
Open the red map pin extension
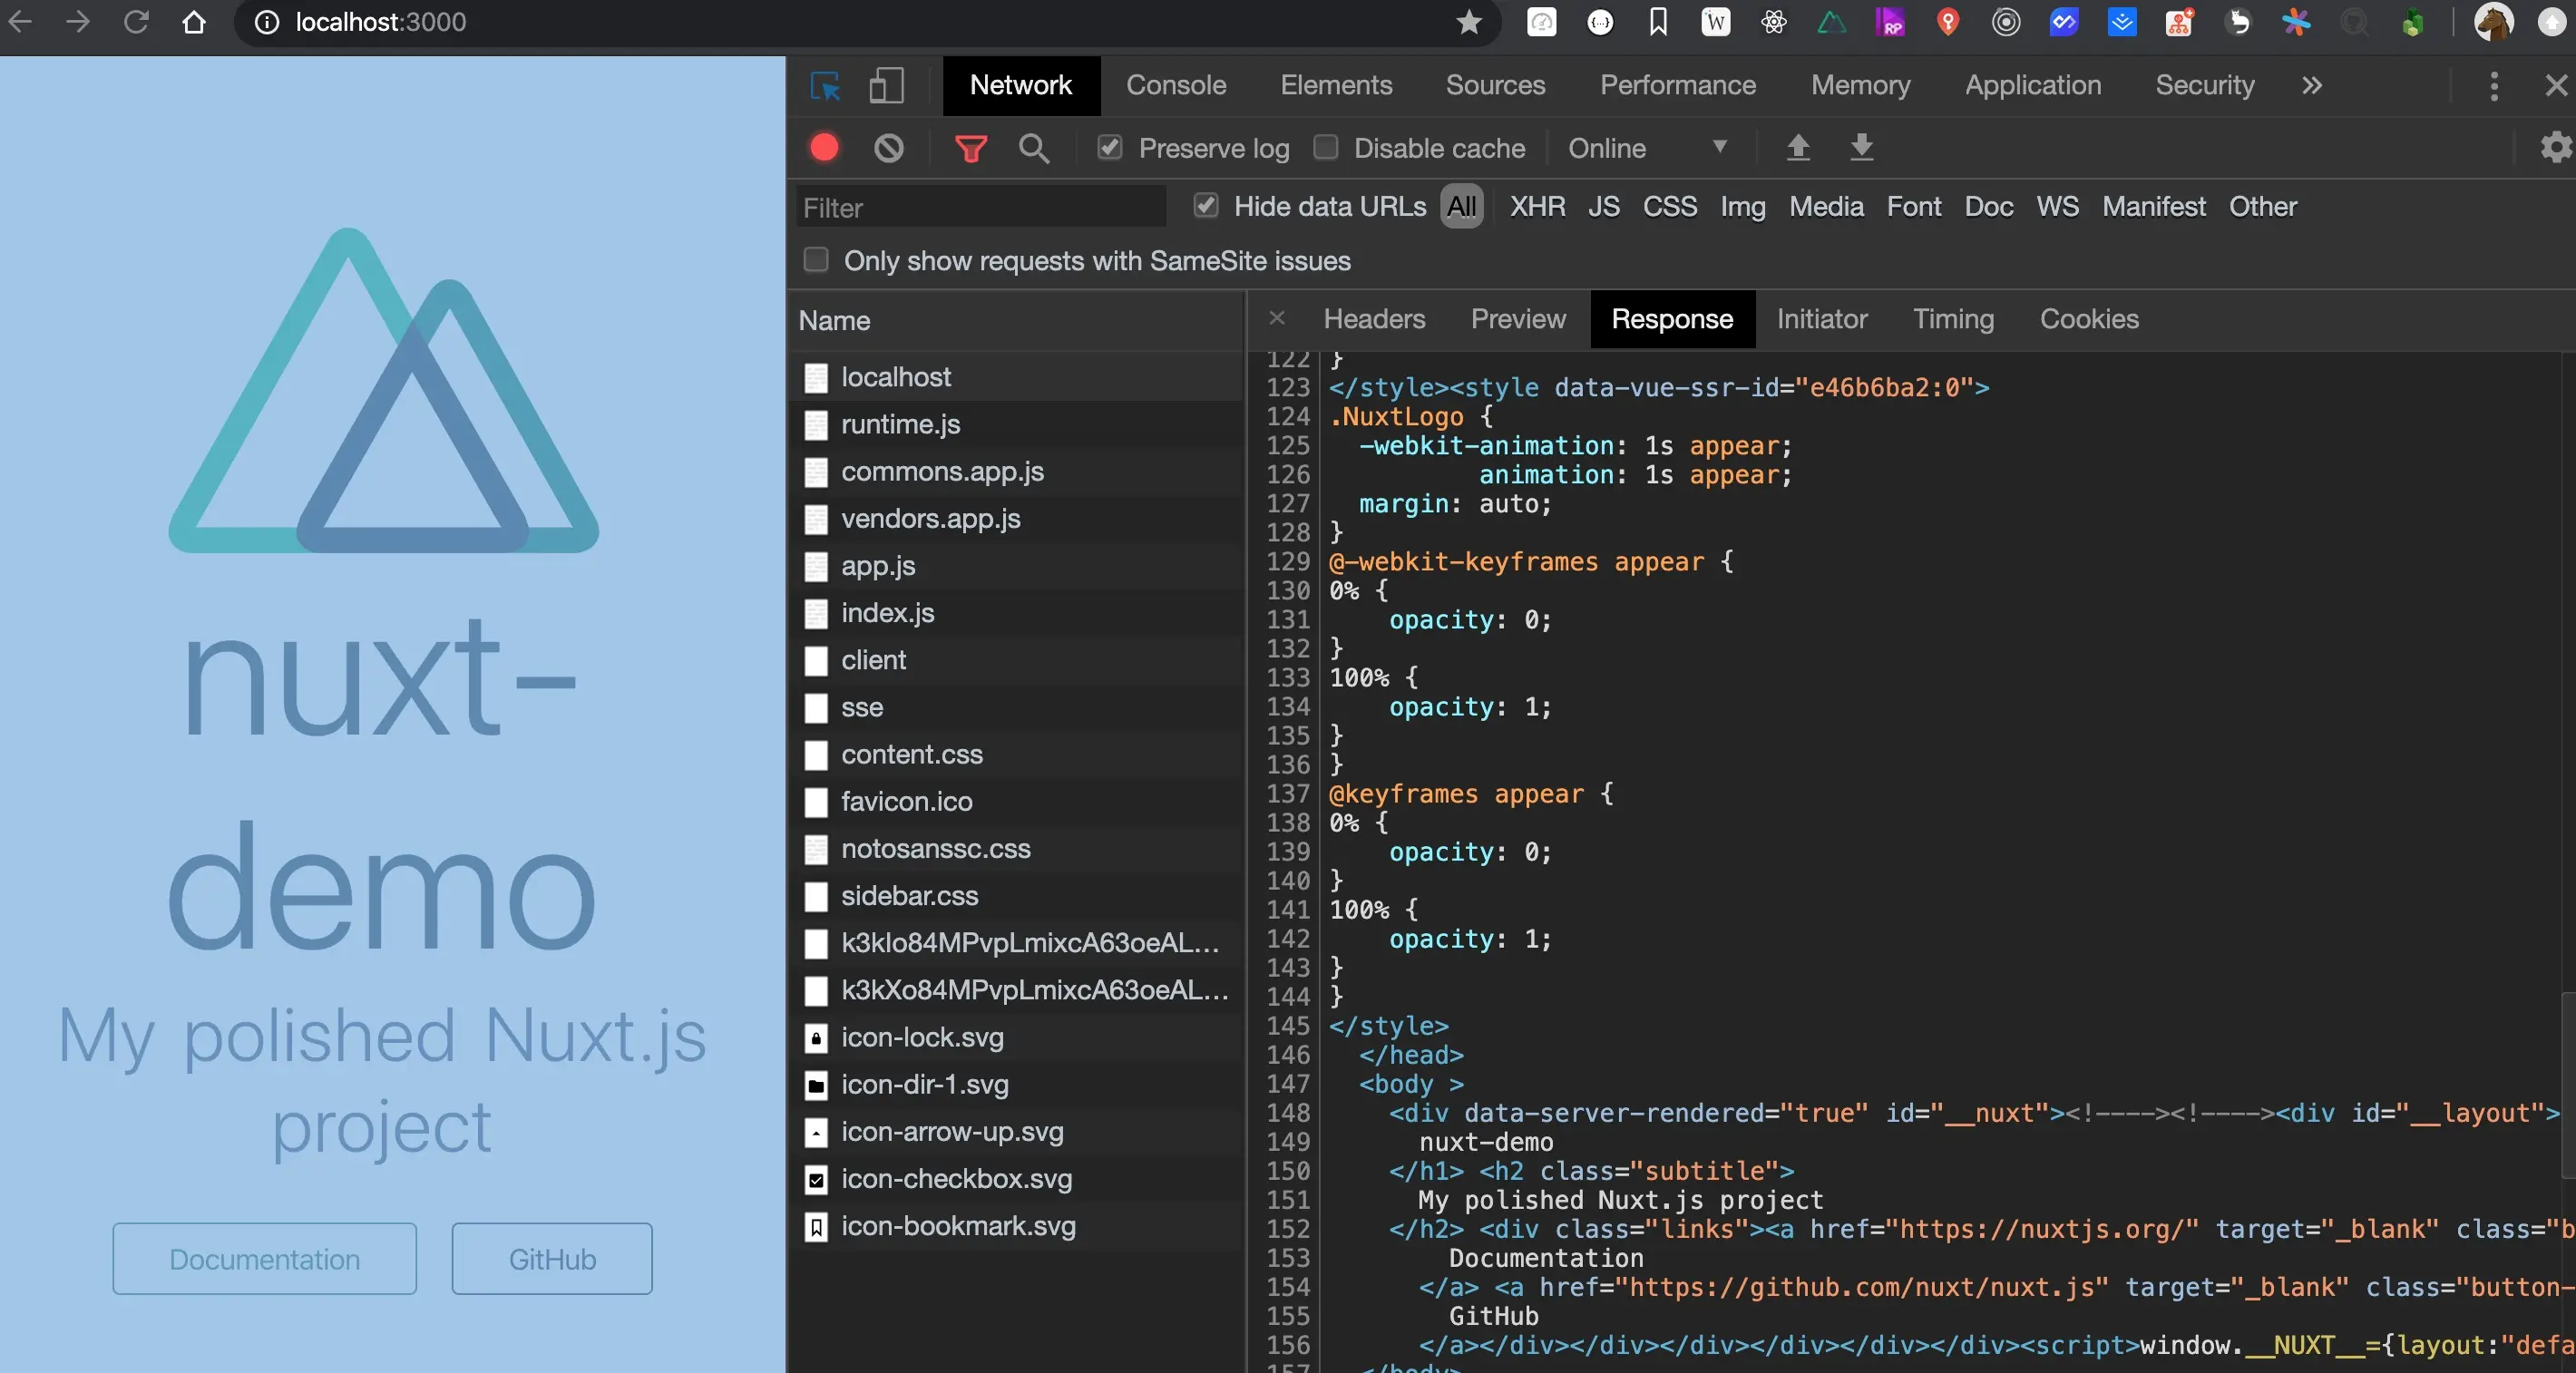pos(1947,22)
